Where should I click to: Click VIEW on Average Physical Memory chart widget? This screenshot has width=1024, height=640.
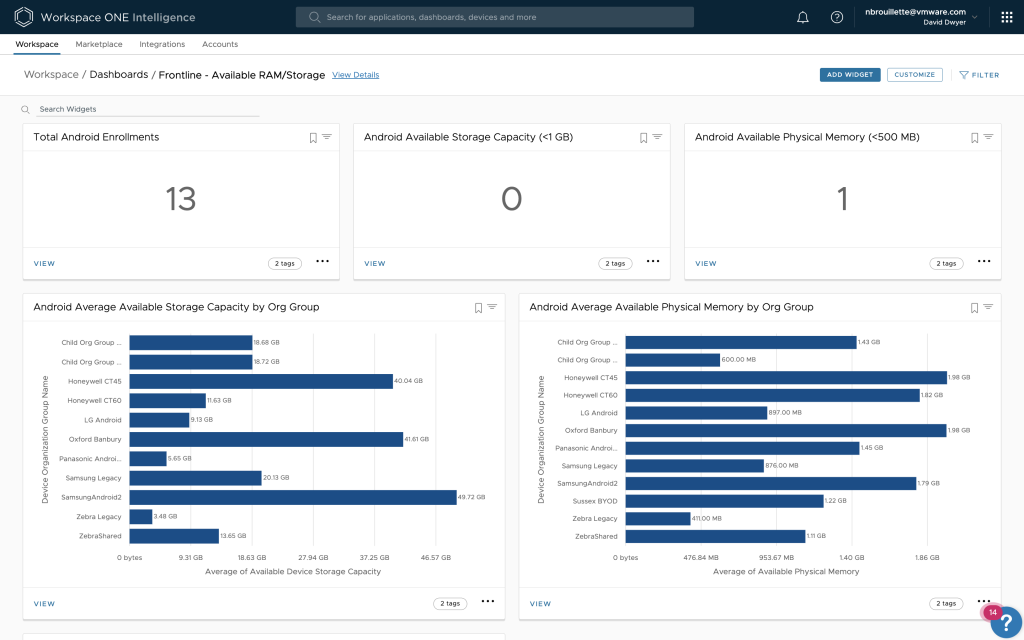click(x=540, y=604)
